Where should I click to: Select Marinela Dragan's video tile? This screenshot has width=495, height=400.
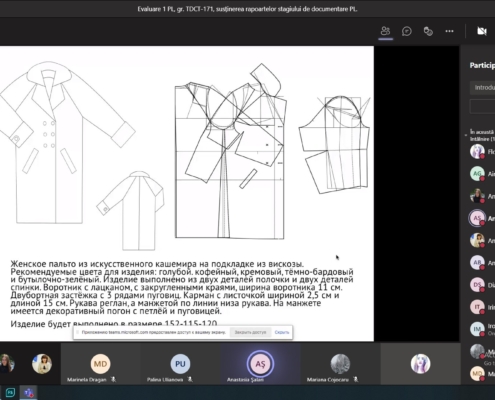coord(100,364)
